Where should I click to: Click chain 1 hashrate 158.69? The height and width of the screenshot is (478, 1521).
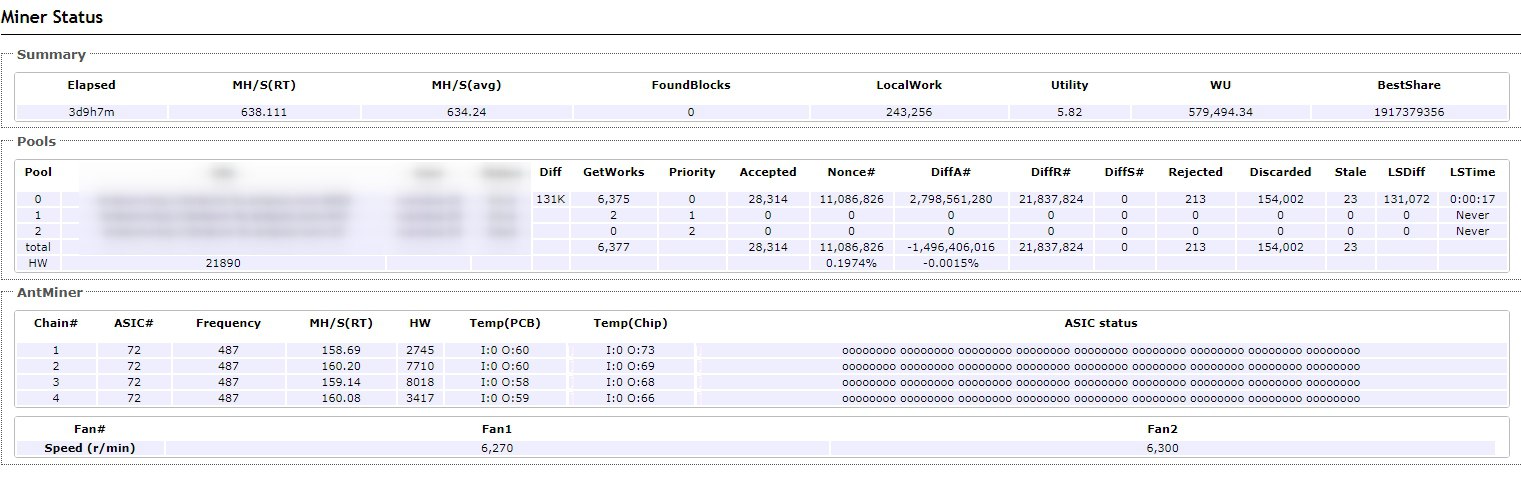click(x=341, y=350)
